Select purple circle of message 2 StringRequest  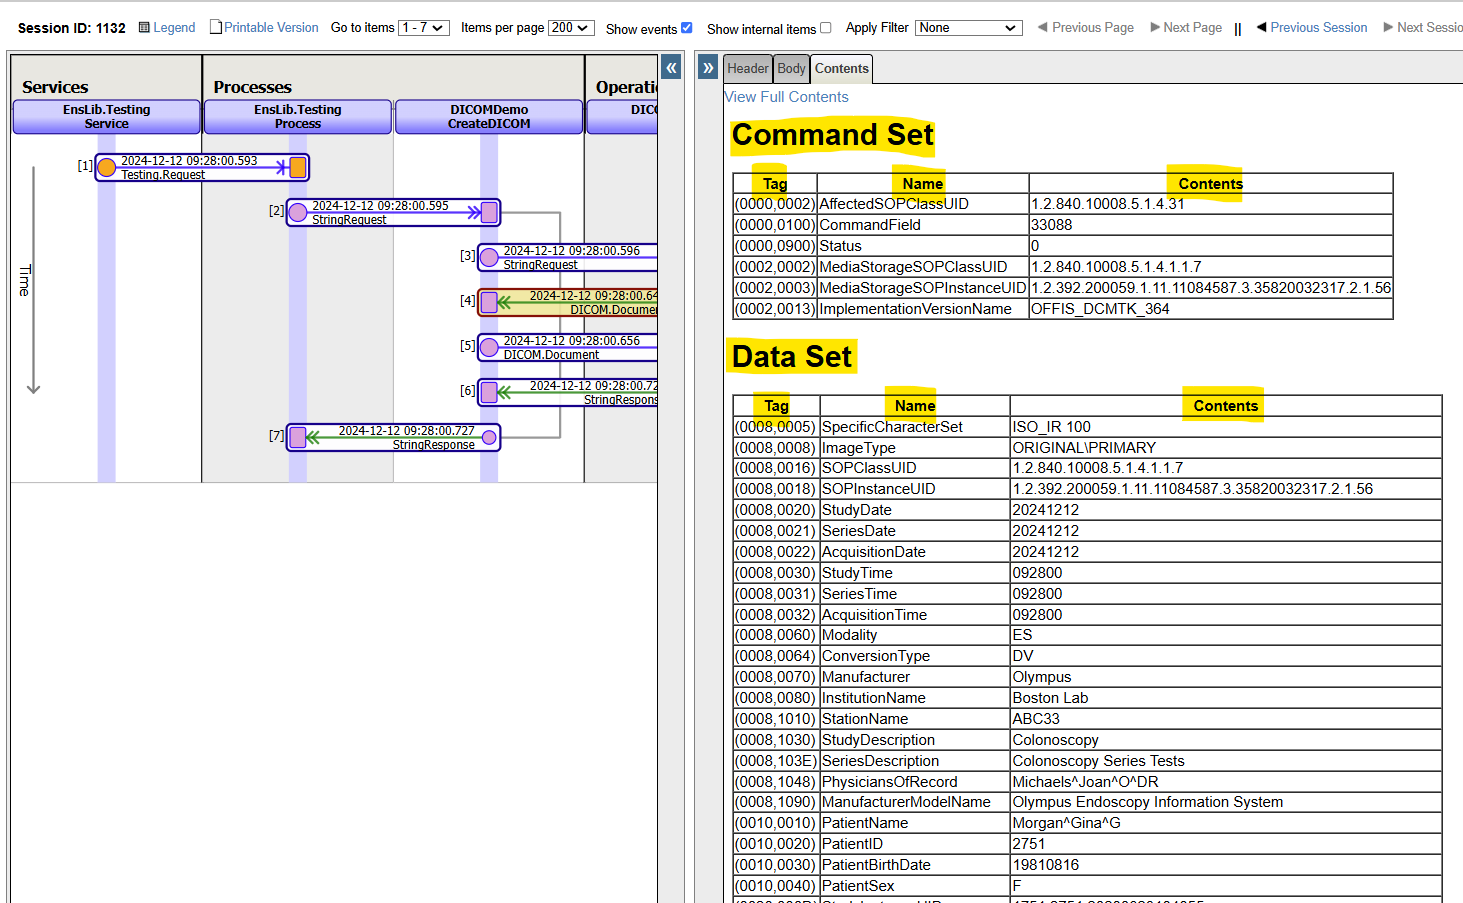click(298, 212)
